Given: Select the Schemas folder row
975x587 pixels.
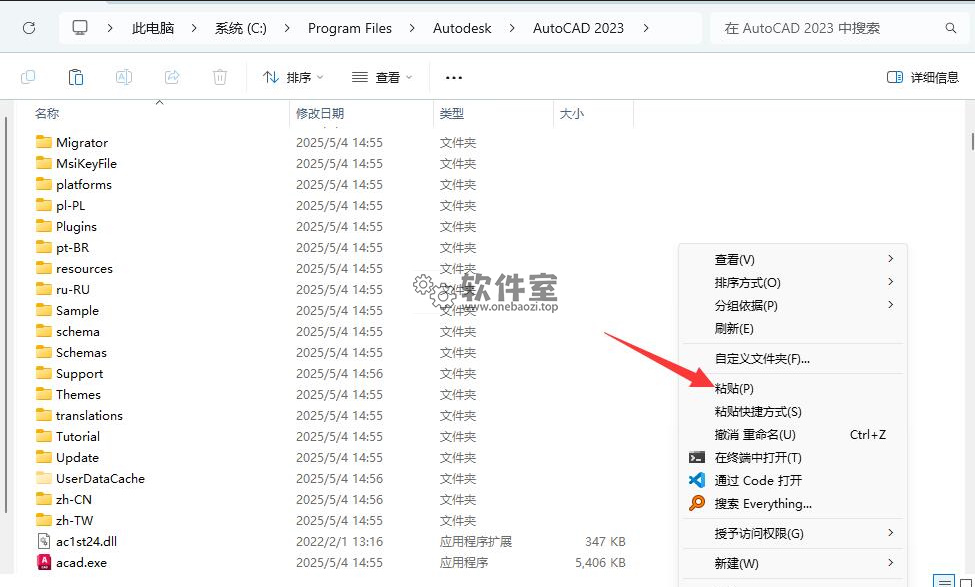Looking at the screenshot, I should pos(332,352).
